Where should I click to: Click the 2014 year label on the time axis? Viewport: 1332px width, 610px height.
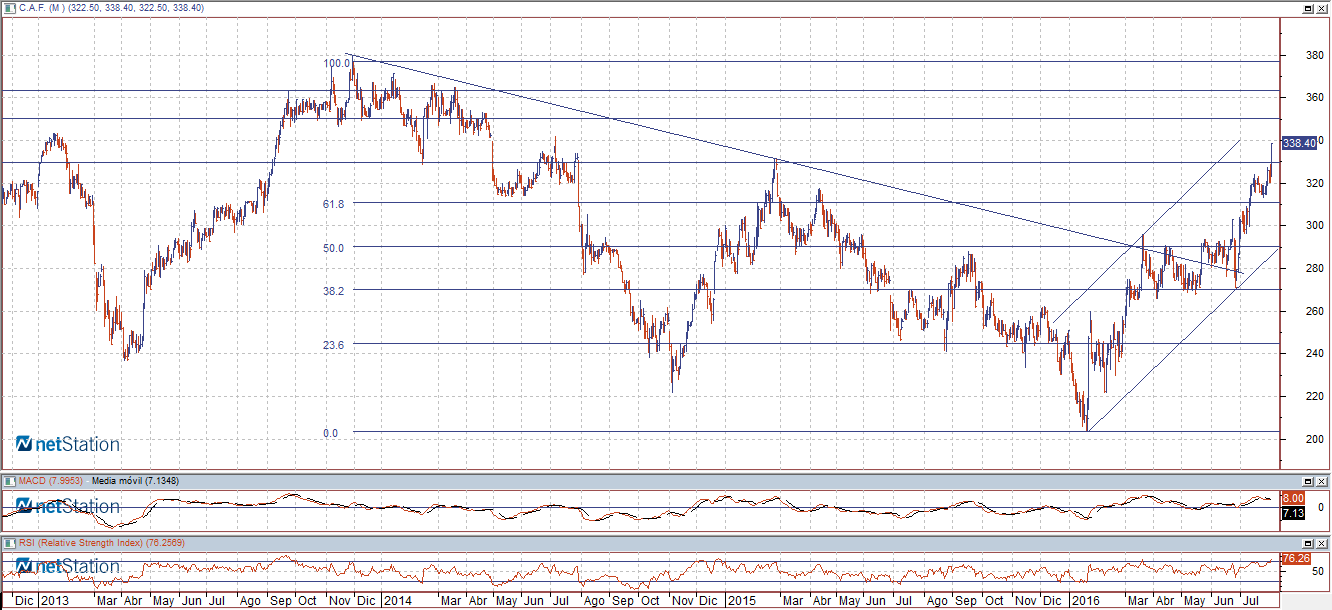398,601
